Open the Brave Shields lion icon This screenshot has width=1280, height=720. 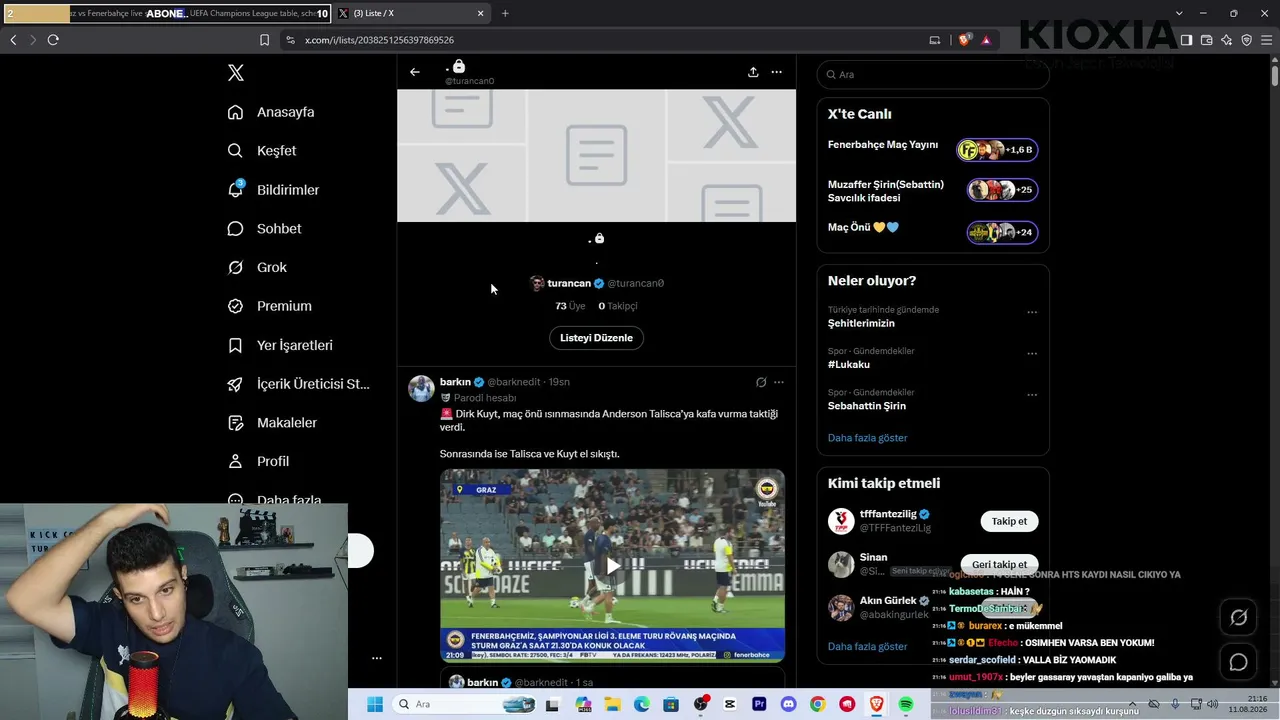pyautogui.click(x=964, y=40)
